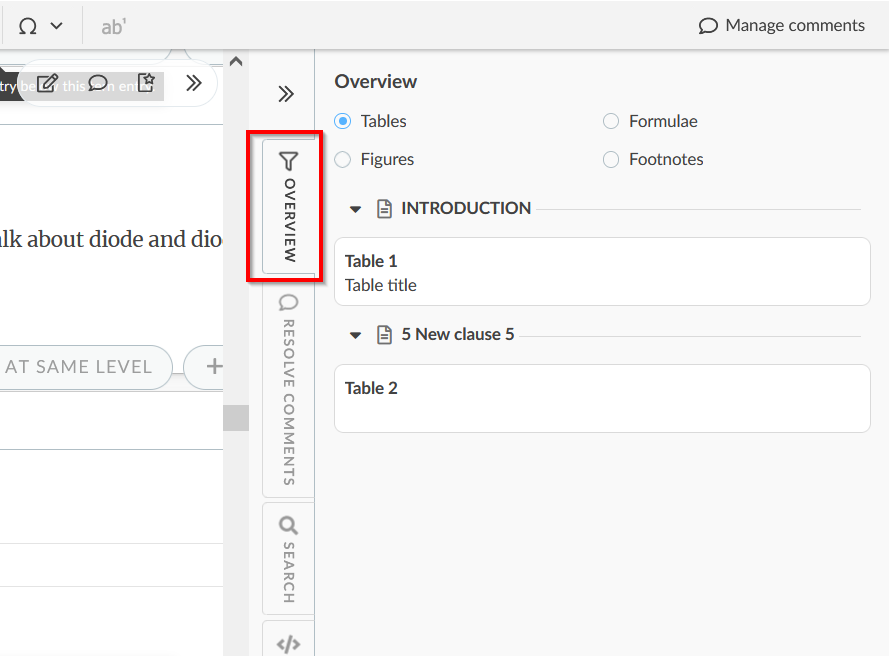Open the Search side tab

pos(288,558)
